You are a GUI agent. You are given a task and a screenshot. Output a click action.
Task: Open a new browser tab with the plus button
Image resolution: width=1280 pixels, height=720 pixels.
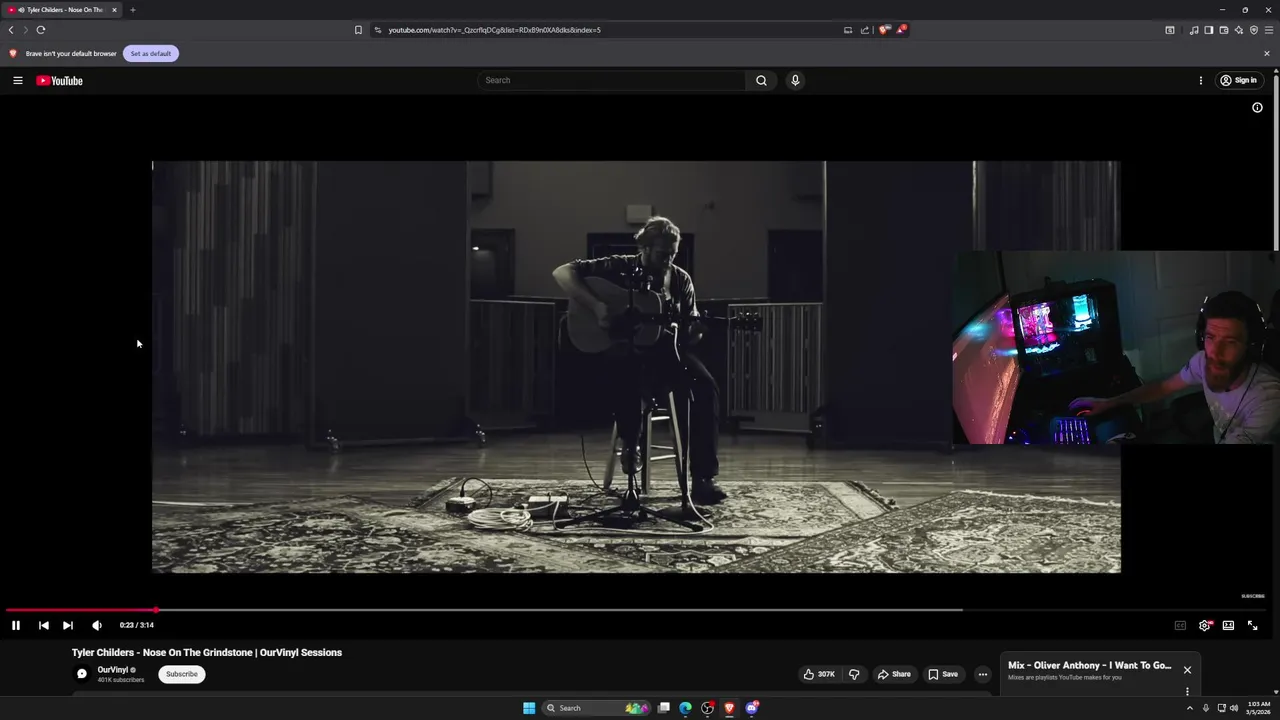(132, 10)
